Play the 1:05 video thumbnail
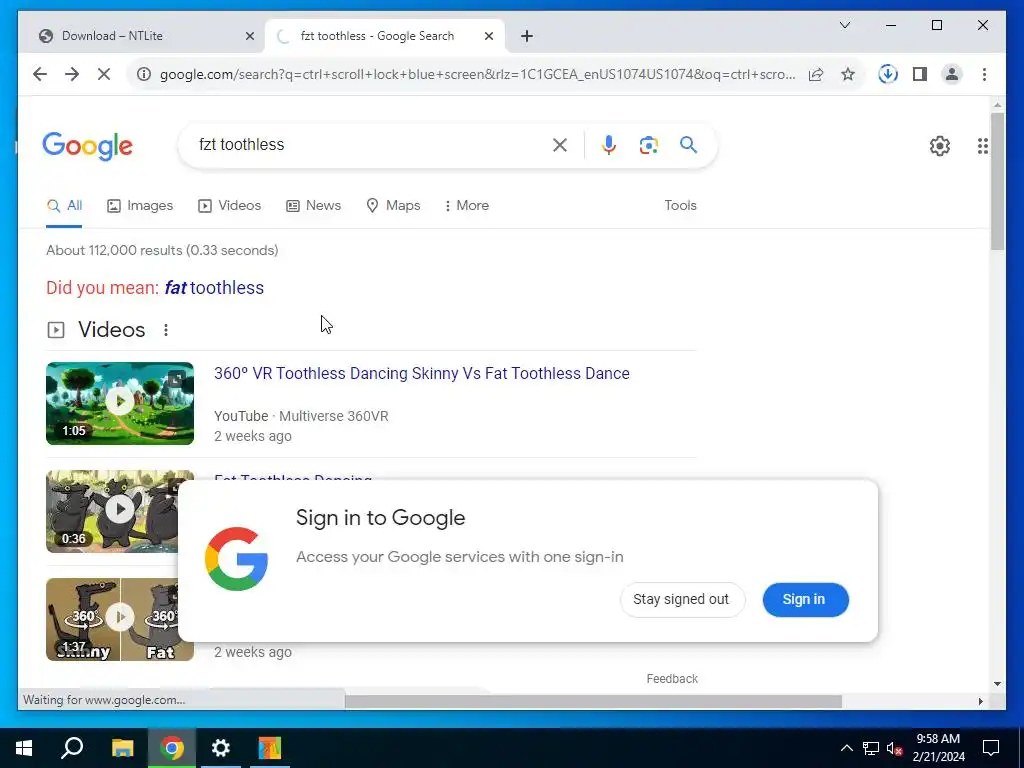This screenshot has width=1024, height=768. click(x=120, y=404)
